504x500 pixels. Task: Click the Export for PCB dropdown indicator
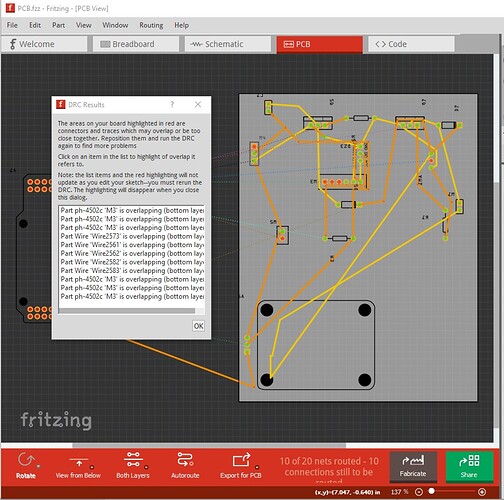pyautogui.click(x=257, y=467)
